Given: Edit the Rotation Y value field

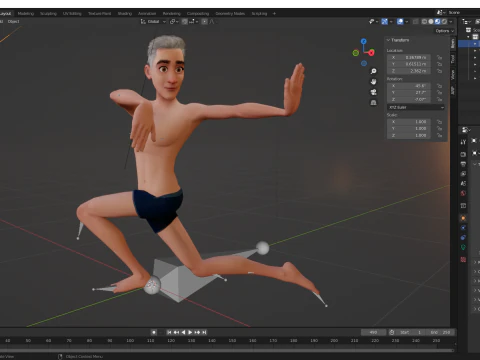Looking at the screenshot, I should (x=409, y=93).
